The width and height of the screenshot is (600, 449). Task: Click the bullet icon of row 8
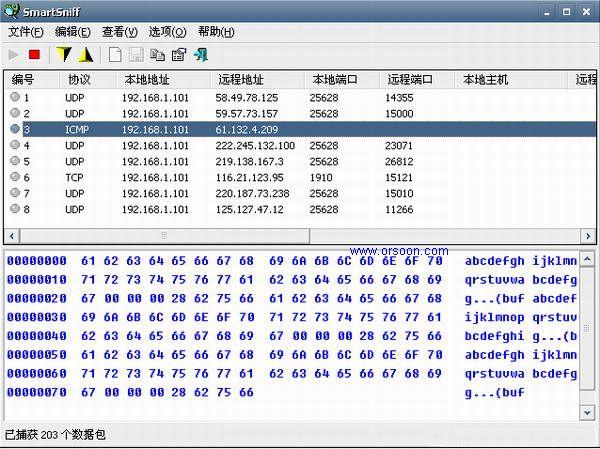point(15,209)
